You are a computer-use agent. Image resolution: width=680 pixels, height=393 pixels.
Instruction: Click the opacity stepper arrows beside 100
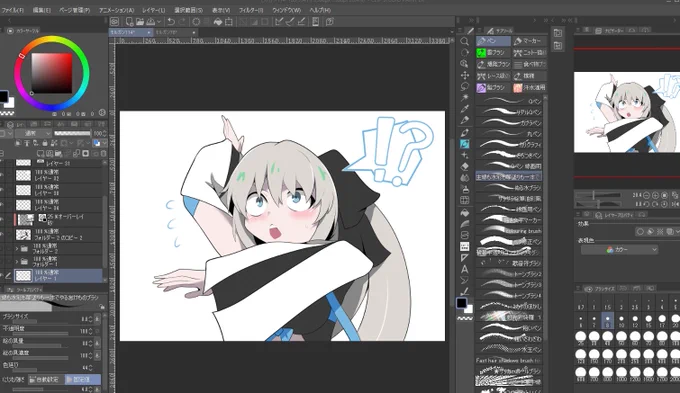click(105, 133)
